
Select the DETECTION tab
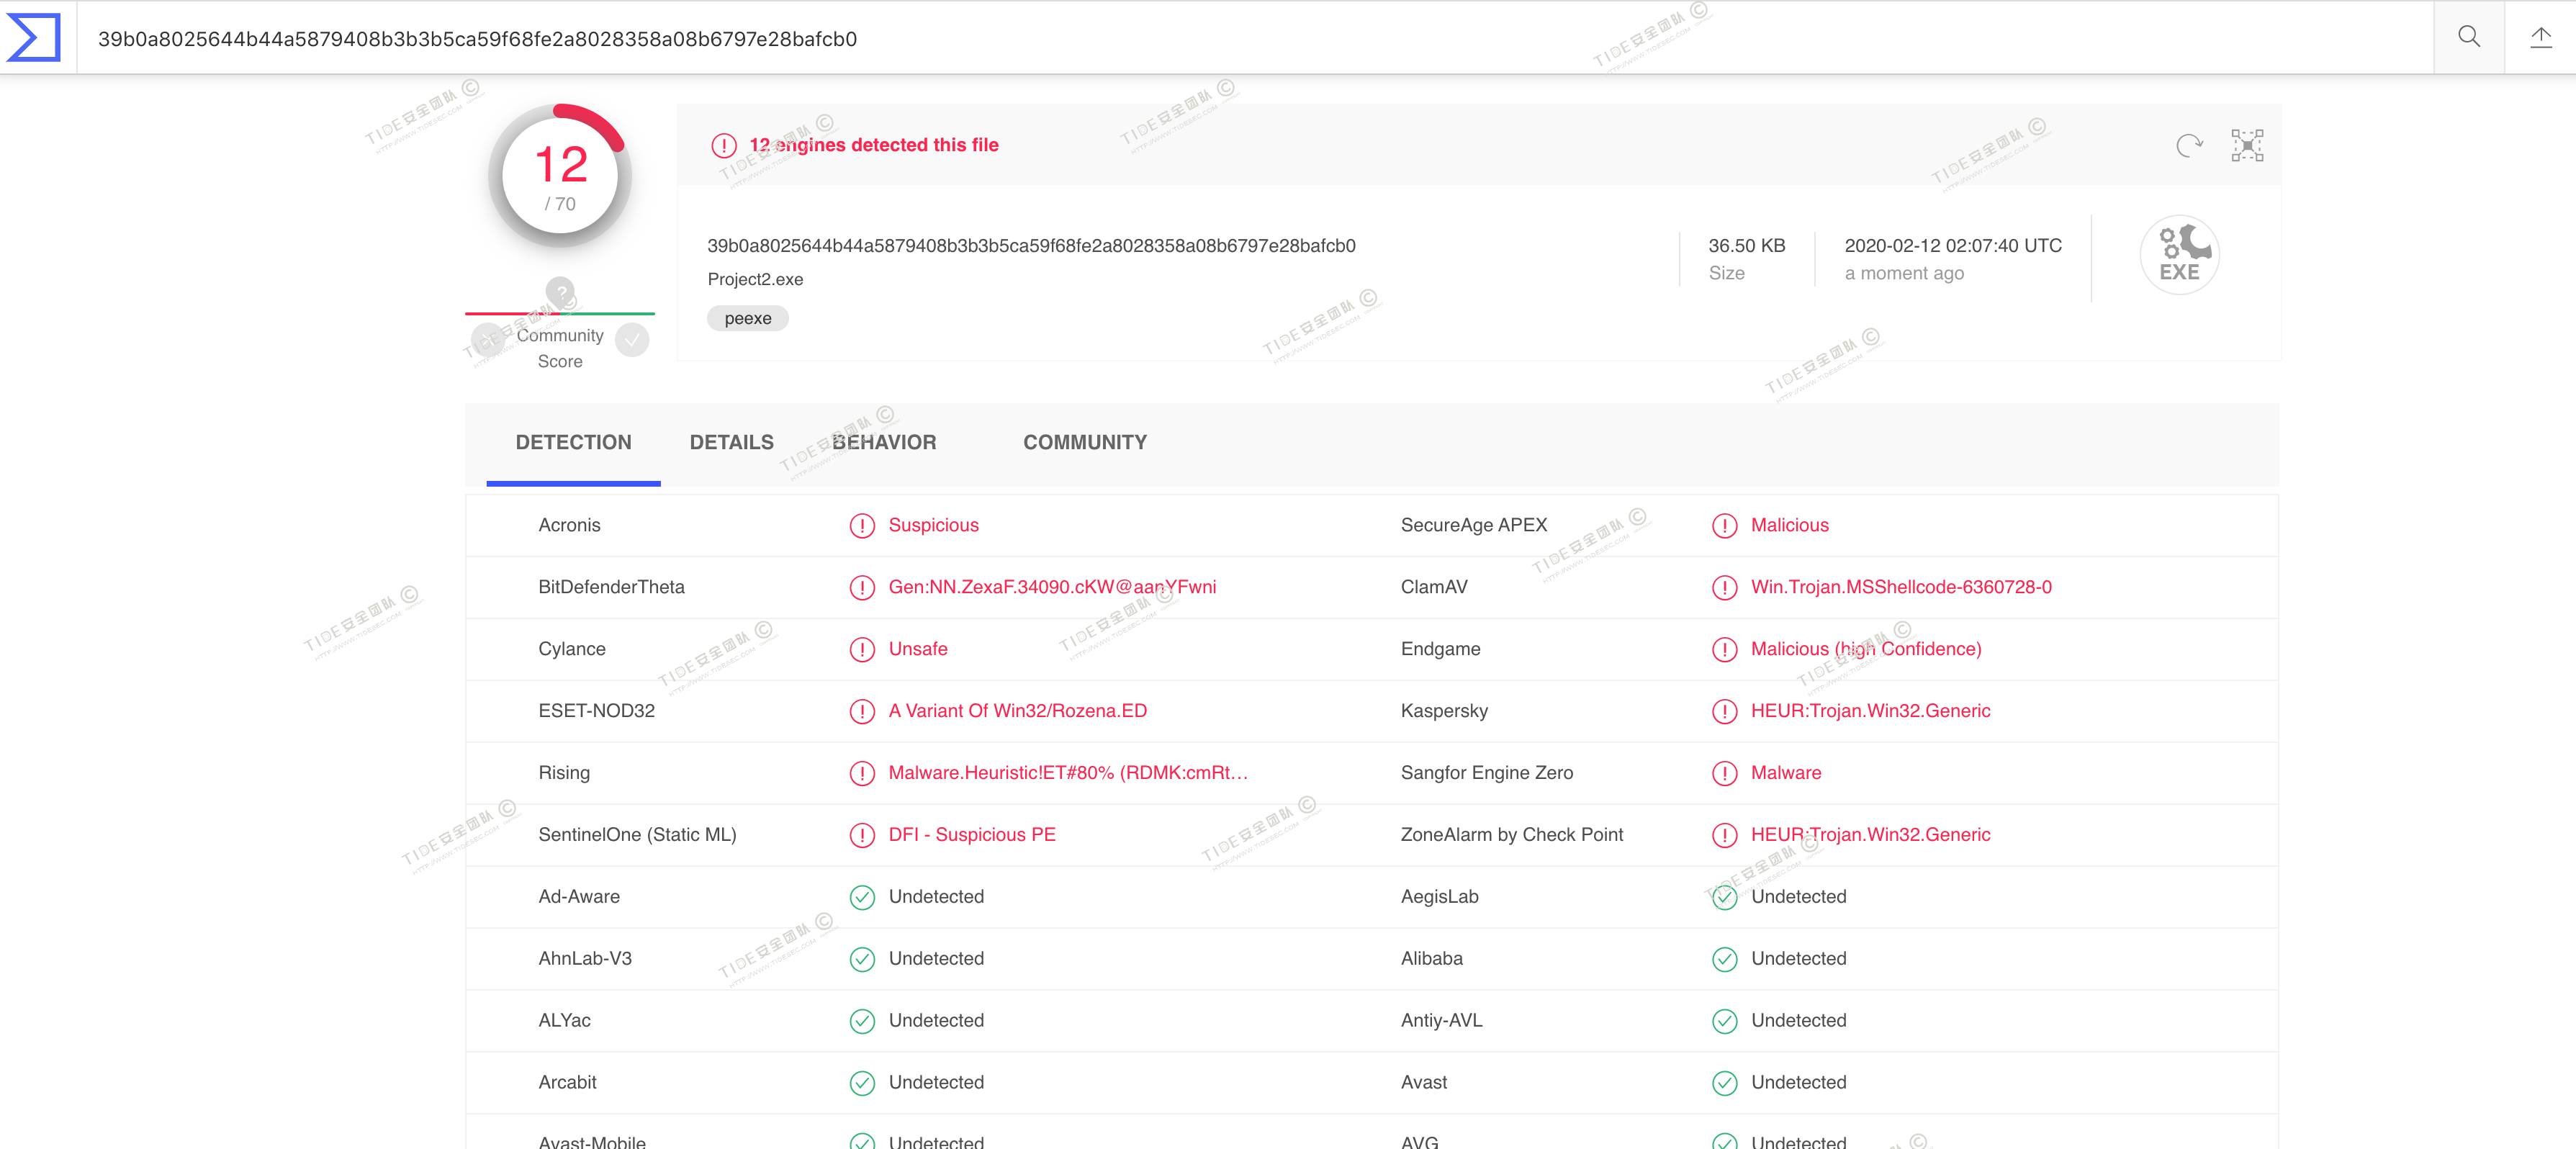573,442
